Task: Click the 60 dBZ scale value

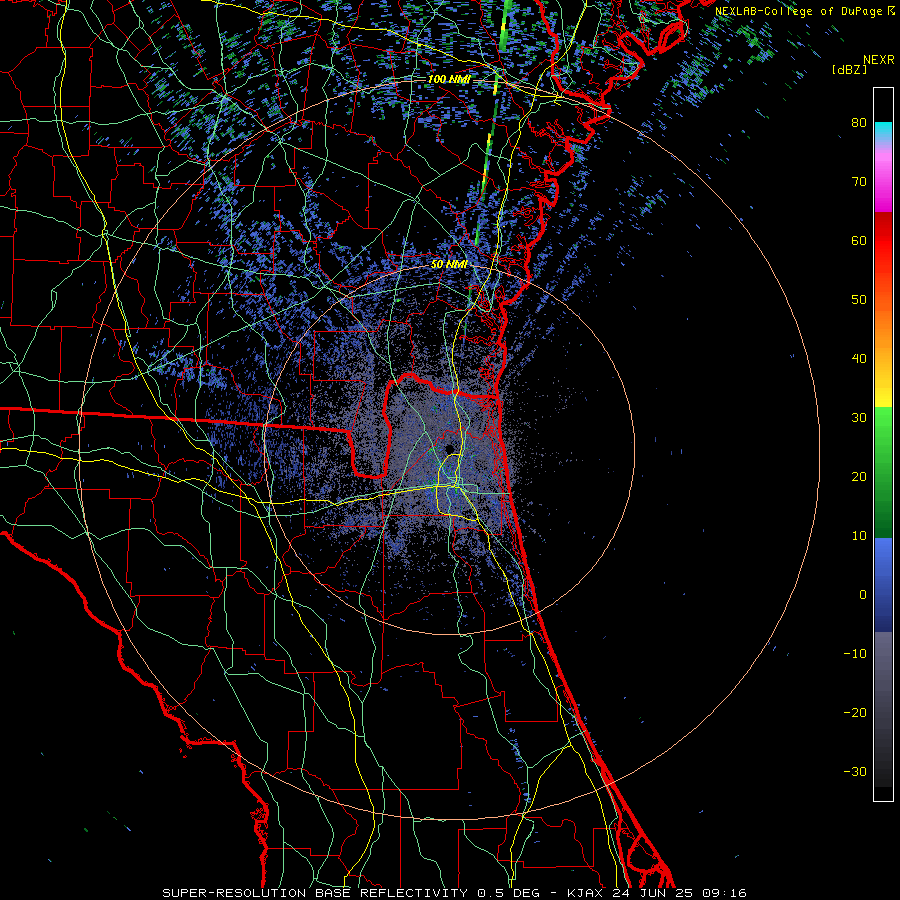Action: (x=859, y=240)
